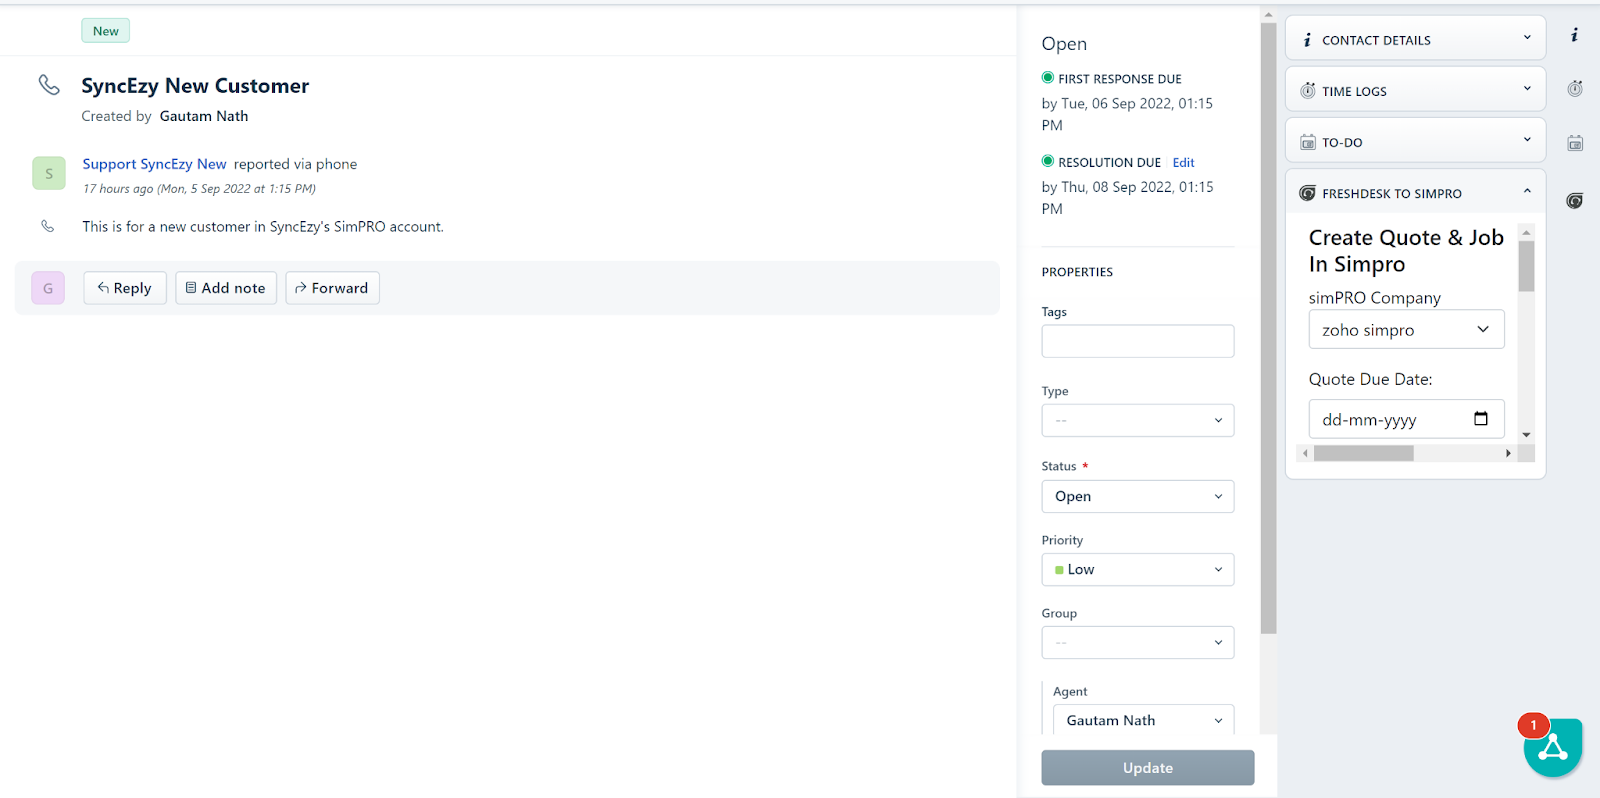Viewport: 1600px width, 798px height.
Task: Open the Type dropdown
Action: click(1138, 420)
